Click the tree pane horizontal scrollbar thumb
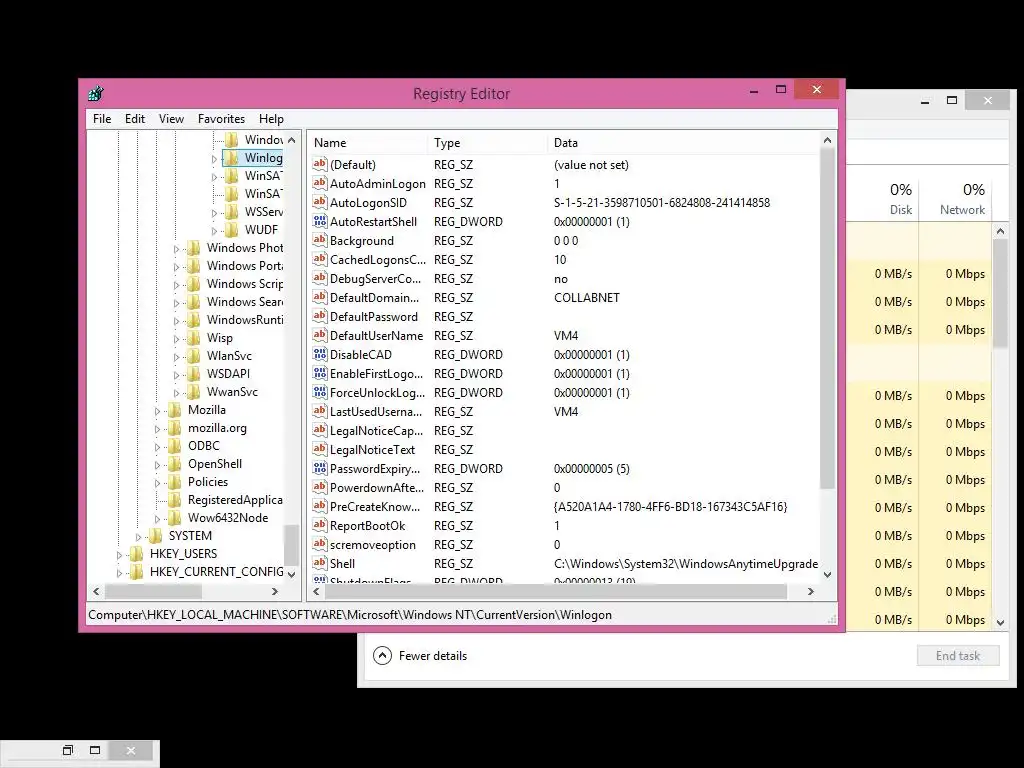 point(153,592)
